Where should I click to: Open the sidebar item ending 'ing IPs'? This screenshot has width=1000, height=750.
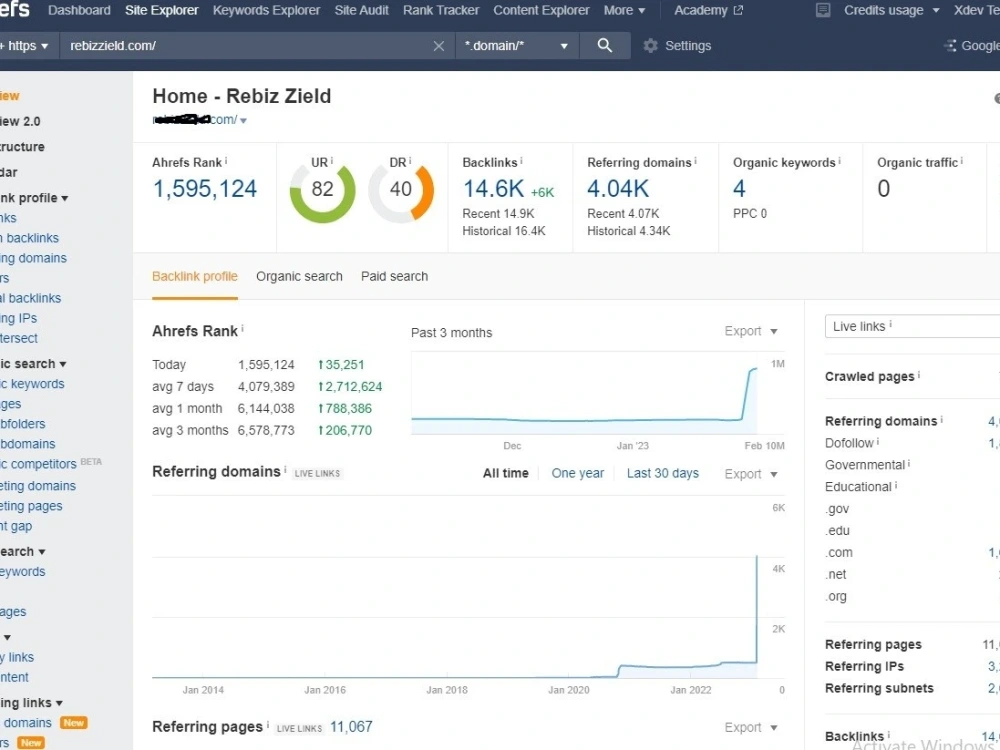tap(18, 318)
